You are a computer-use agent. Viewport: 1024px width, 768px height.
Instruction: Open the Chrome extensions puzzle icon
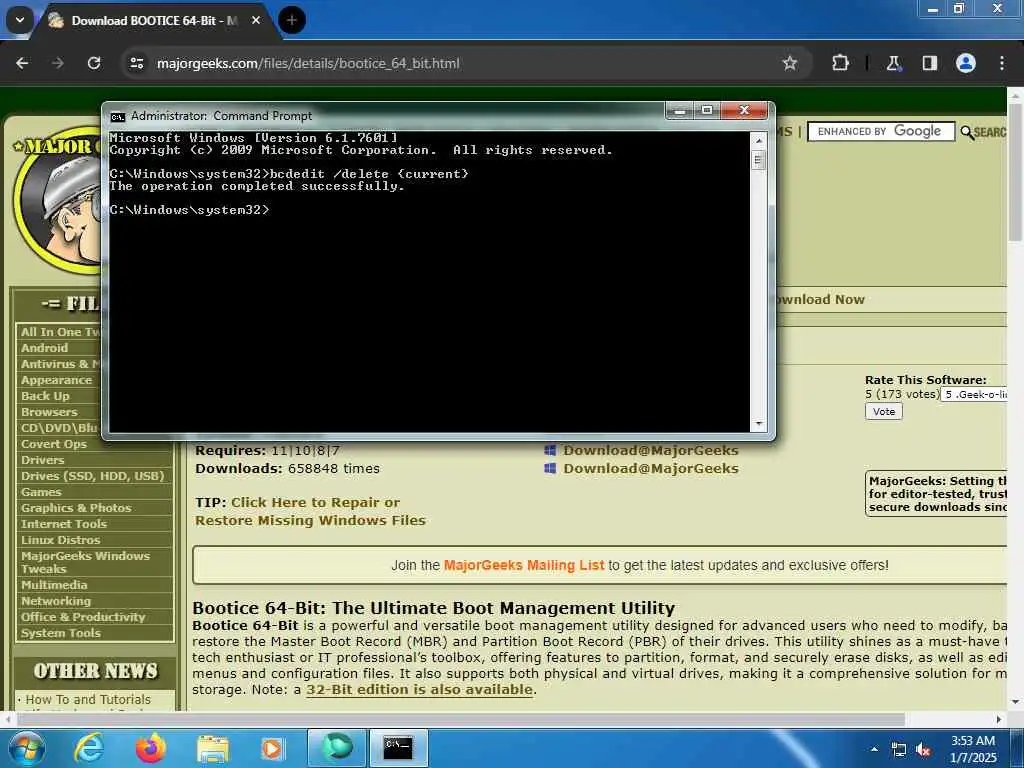click(840, 63)
